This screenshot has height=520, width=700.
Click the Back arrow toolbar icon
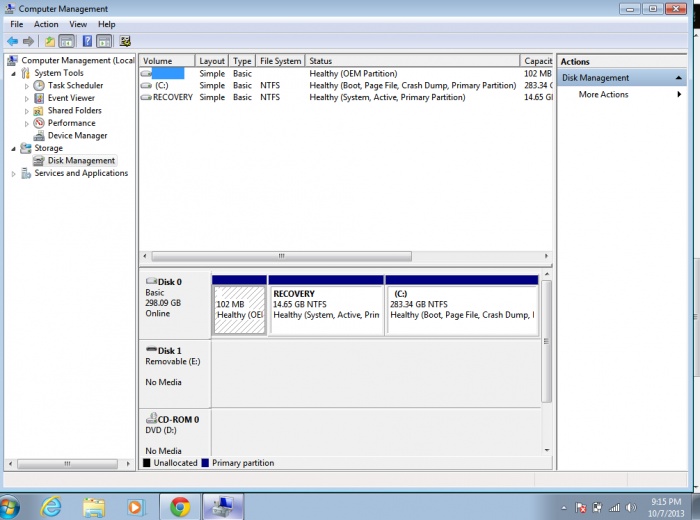[x=12, y=42]
